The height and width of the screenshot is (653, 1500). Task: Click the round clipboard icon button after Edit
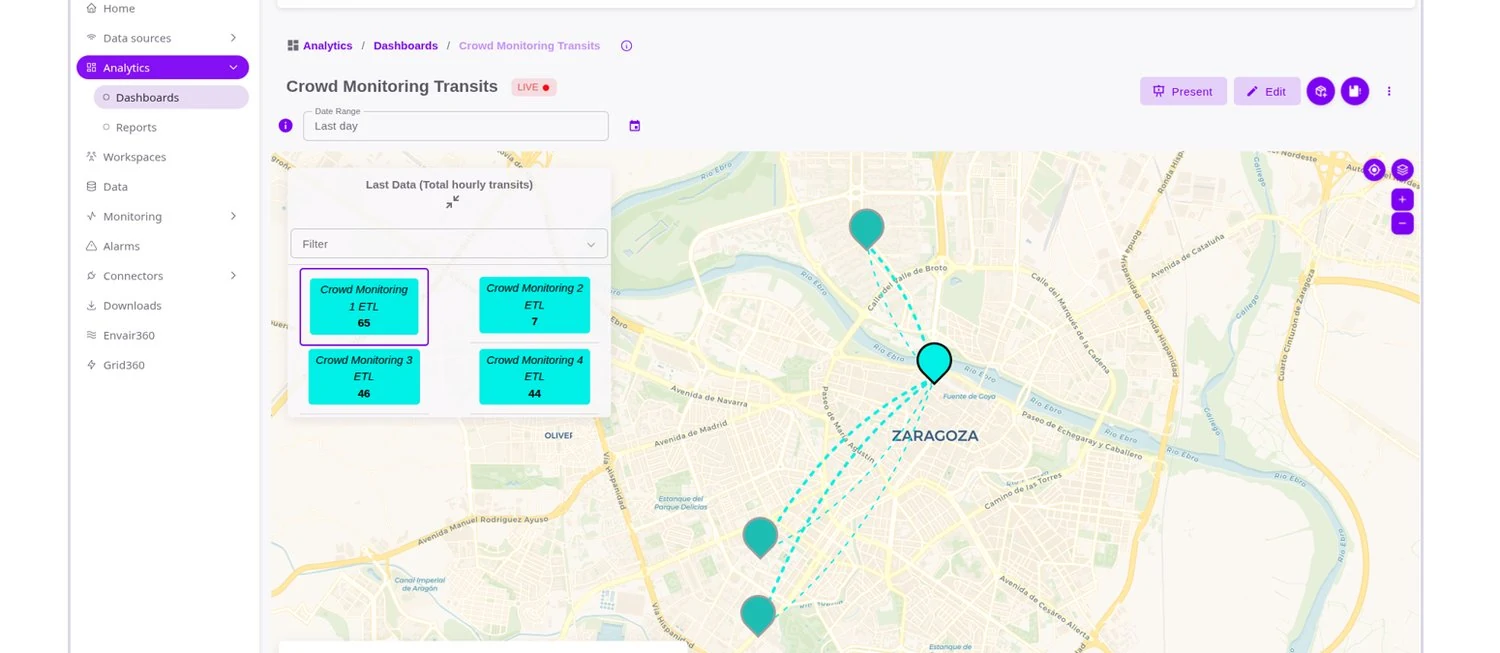[1354, 91]
